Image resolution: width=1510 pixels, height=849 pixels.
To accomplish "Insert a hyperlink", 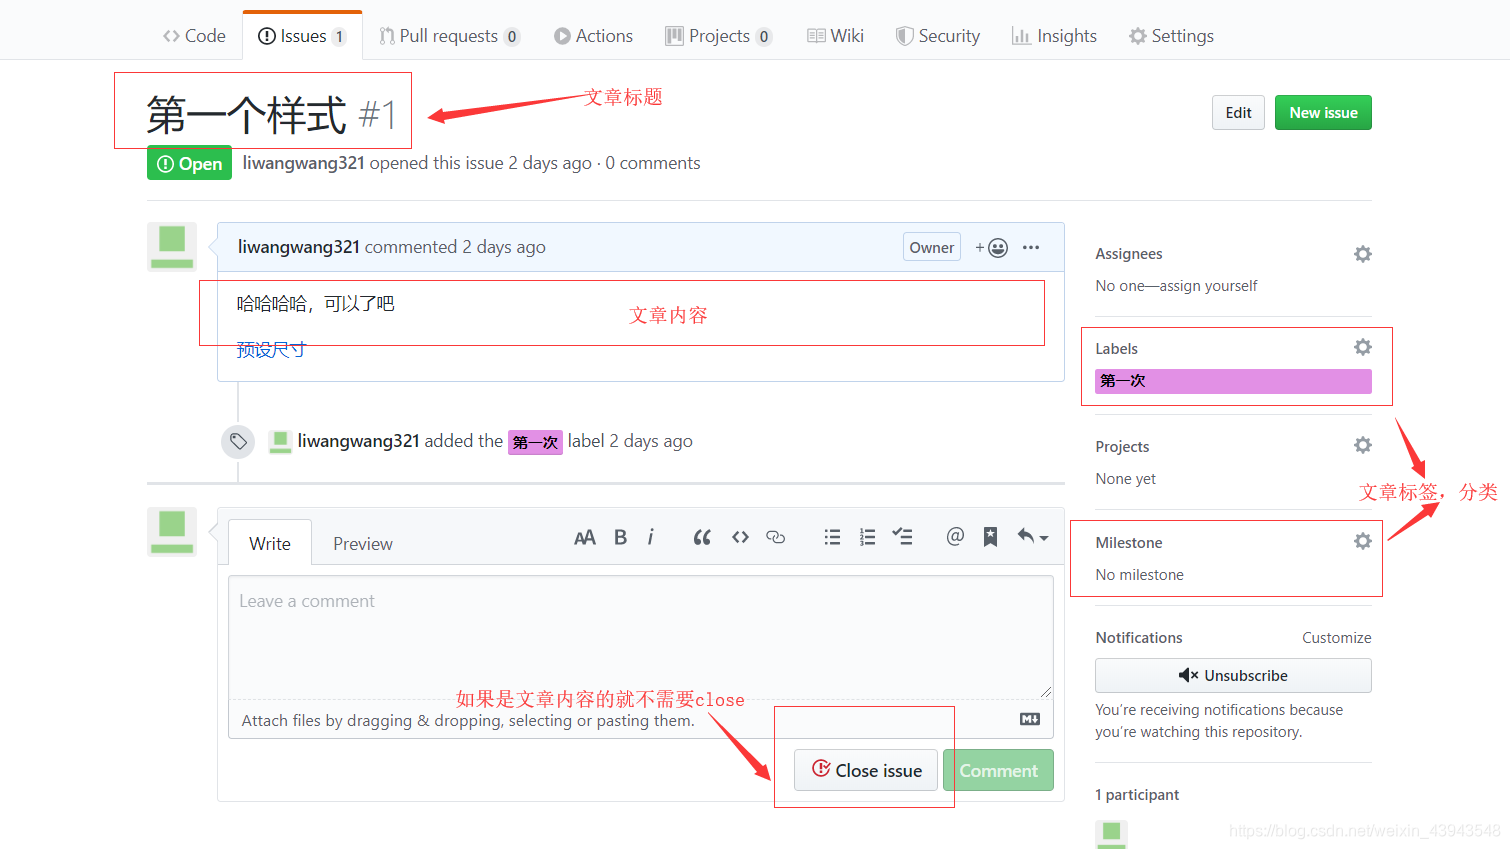I will coord(775,537).
